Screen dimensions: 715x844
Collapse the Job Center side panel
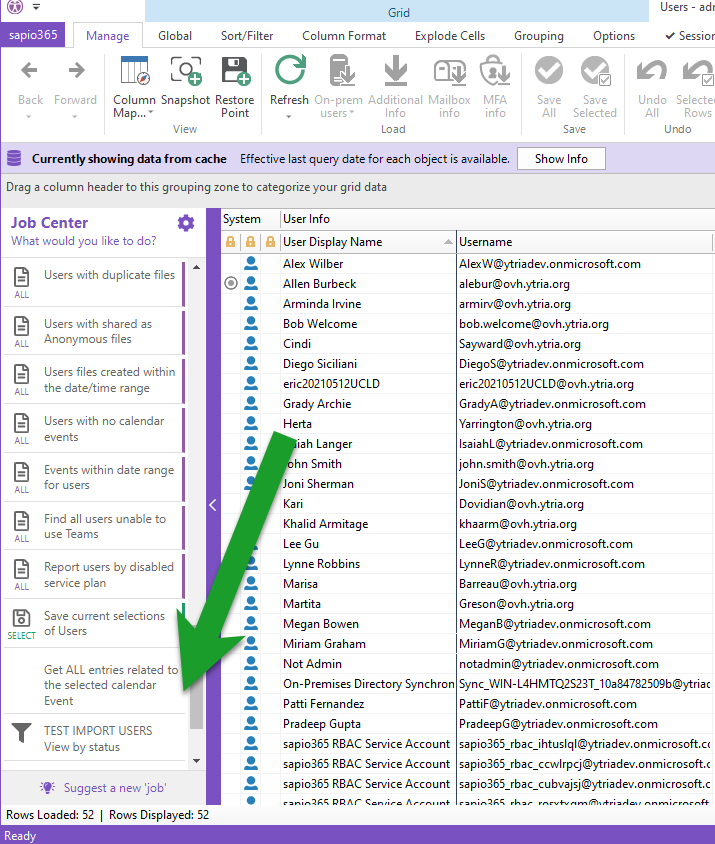click(x=212, y=505)
